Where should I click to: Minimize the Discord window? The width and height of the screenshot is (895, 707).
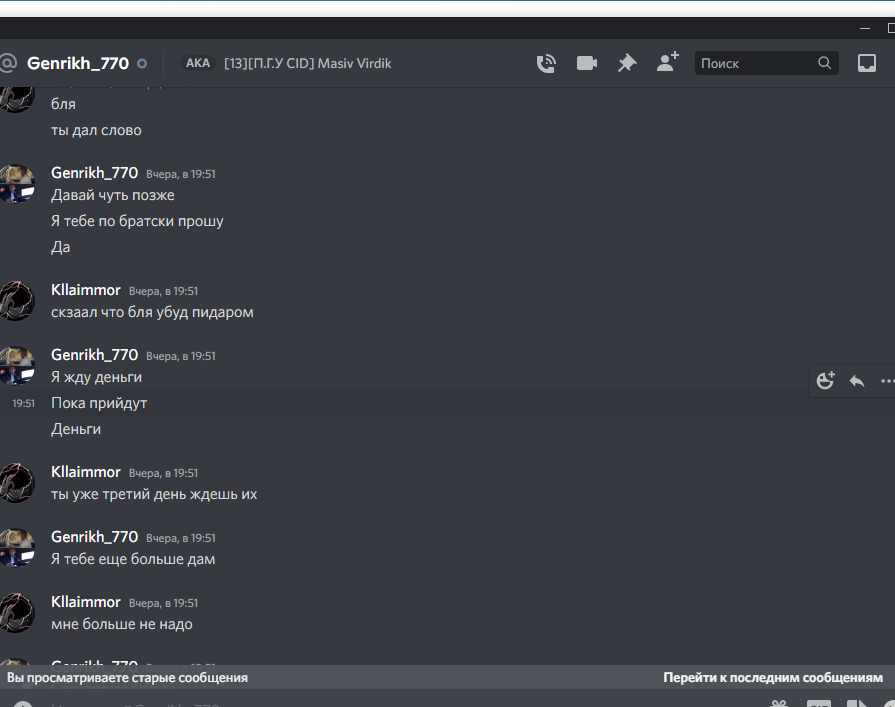865,28
